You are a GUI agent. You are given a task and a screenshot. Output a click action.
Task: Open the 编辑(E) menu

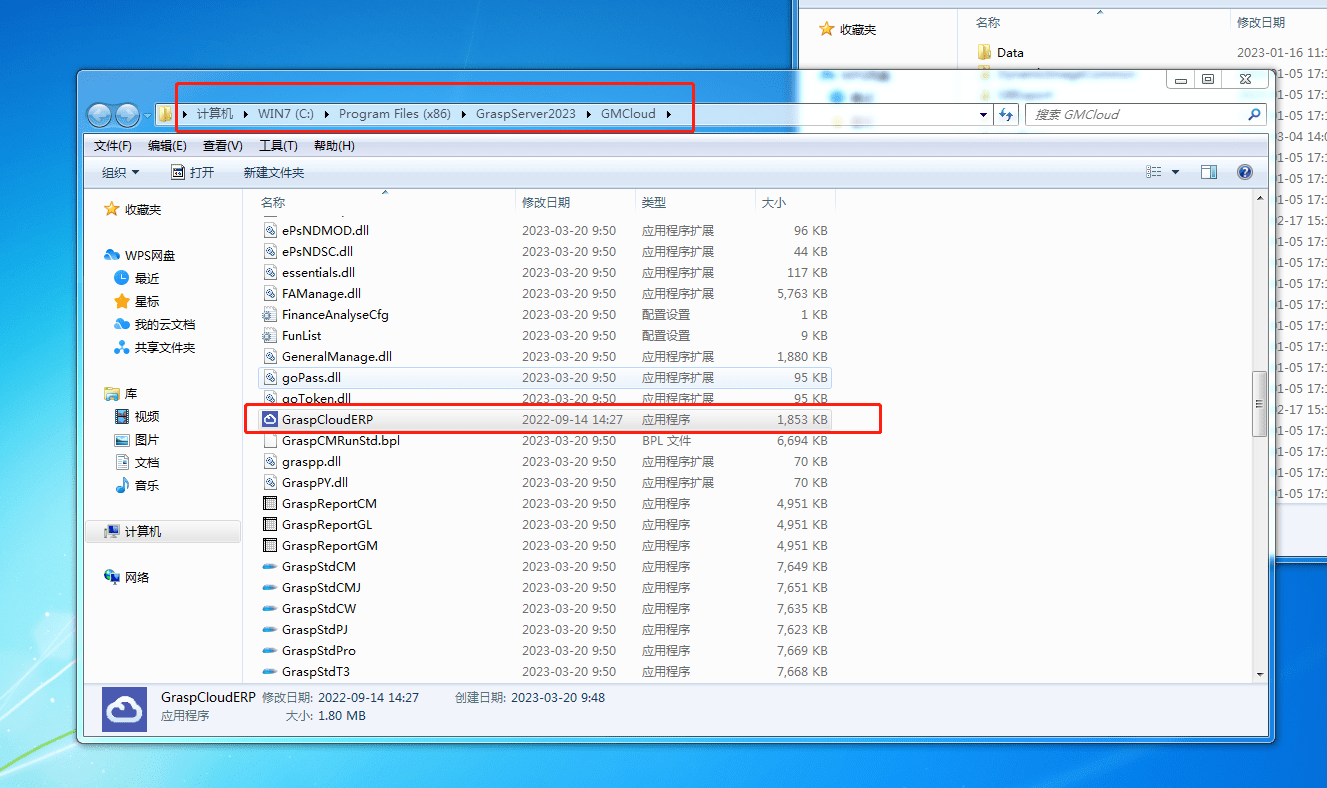[167, 146]
